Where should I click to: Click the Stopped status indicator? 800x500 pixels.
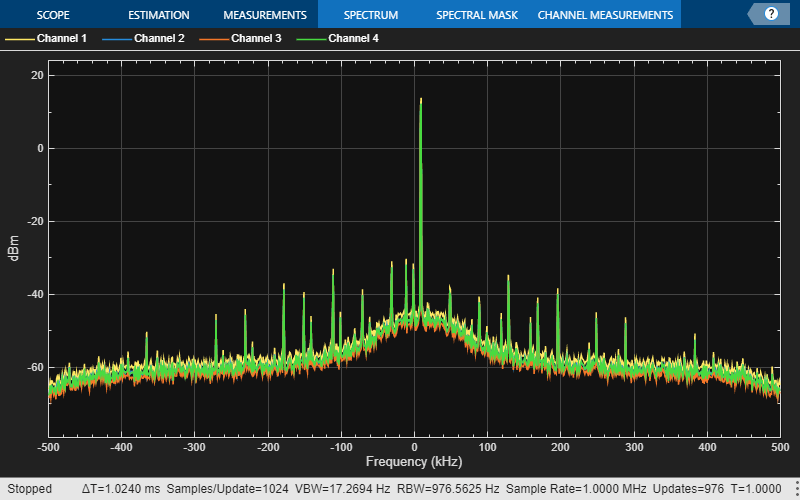click(29, 489)
